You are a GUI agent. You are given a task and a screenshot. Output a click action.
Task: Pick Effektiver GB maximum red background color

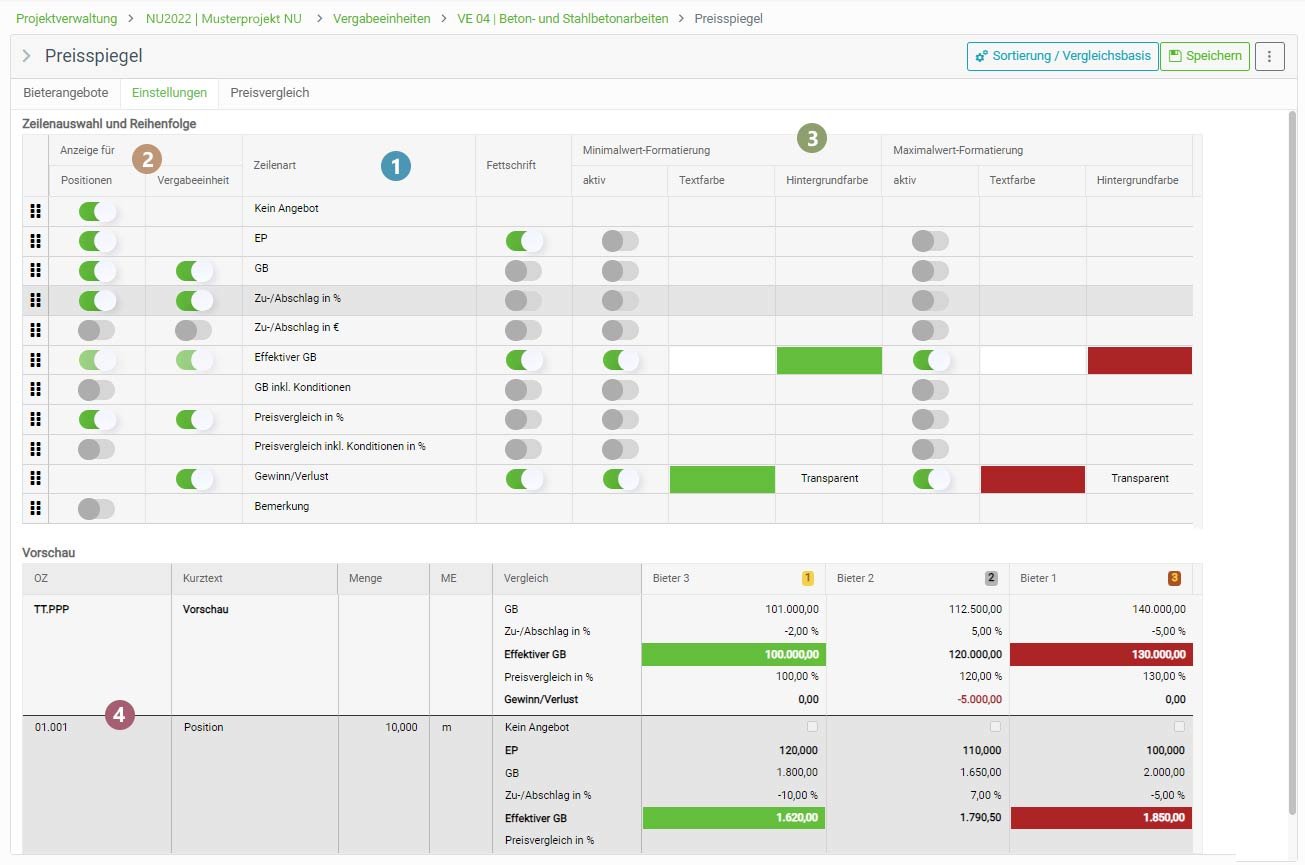point(1140,360)
